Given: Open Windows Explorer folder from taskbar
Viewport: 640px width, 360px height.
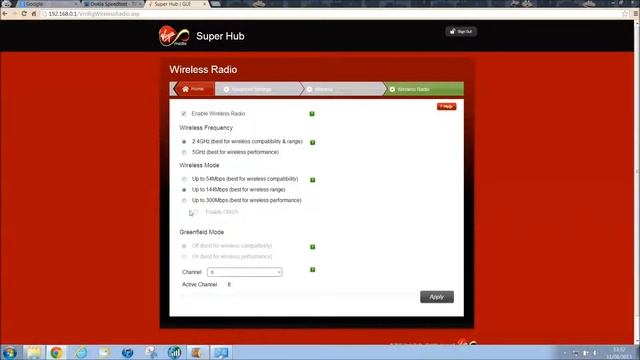Looking at the screenshot, I should click(x=34, y=352).
